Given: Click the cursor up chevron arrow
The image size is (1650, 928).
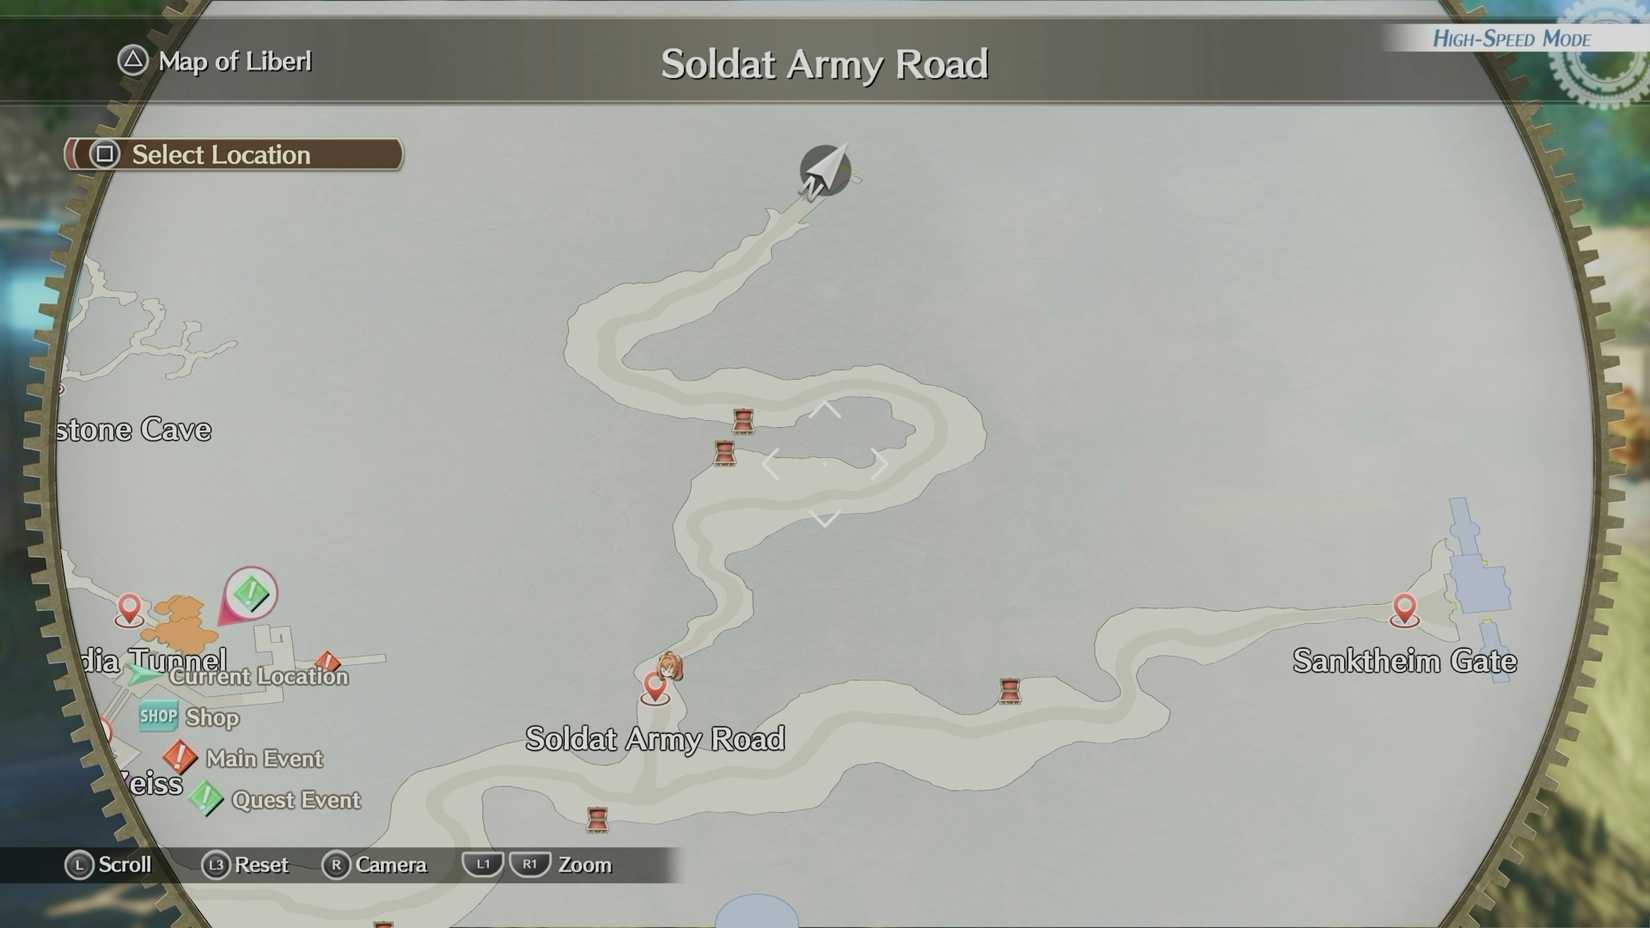Looking at the screenshot, I should tap(824, 409).
